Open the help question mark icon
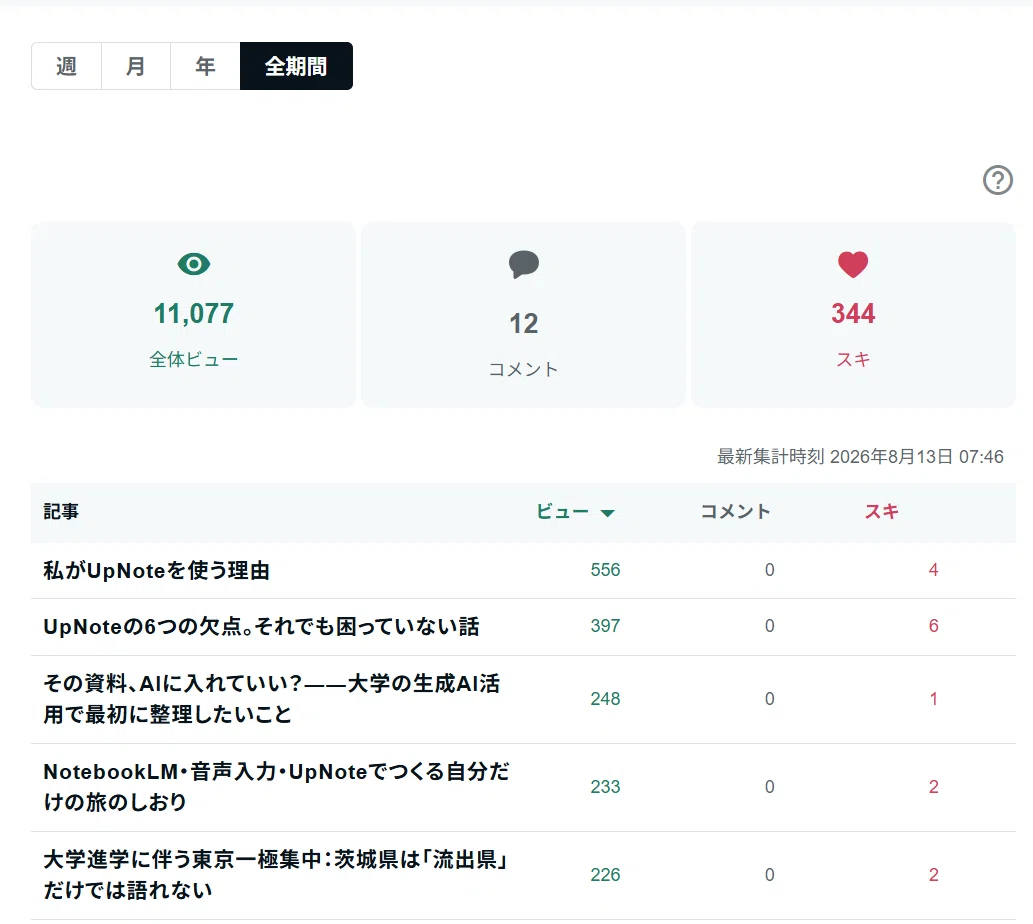 pyautogui.click(x=997, y=180)
